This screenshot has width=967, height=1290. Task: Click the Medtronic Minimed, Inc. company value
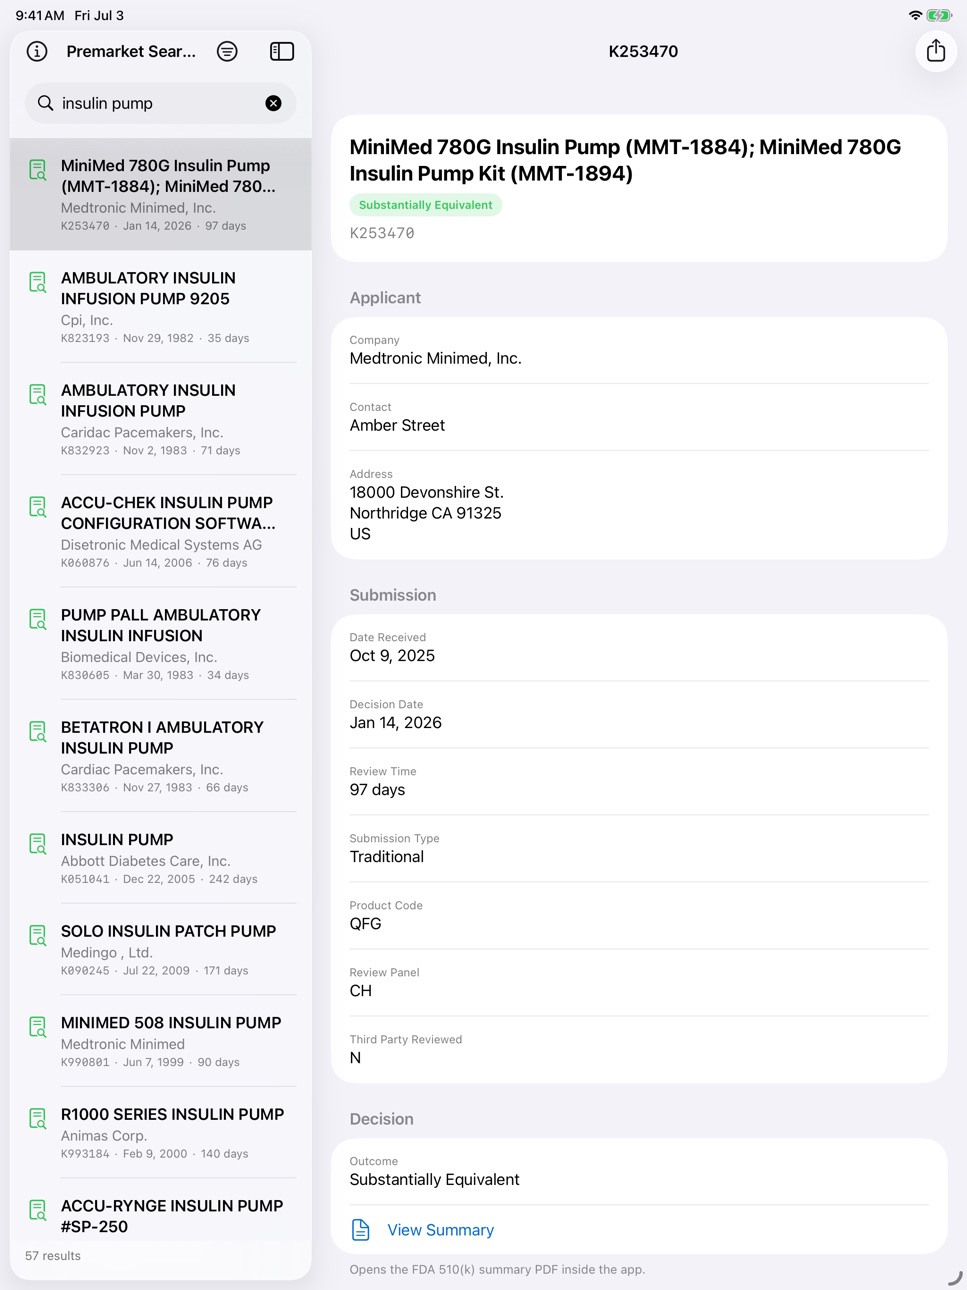click(x=435, y=358)
